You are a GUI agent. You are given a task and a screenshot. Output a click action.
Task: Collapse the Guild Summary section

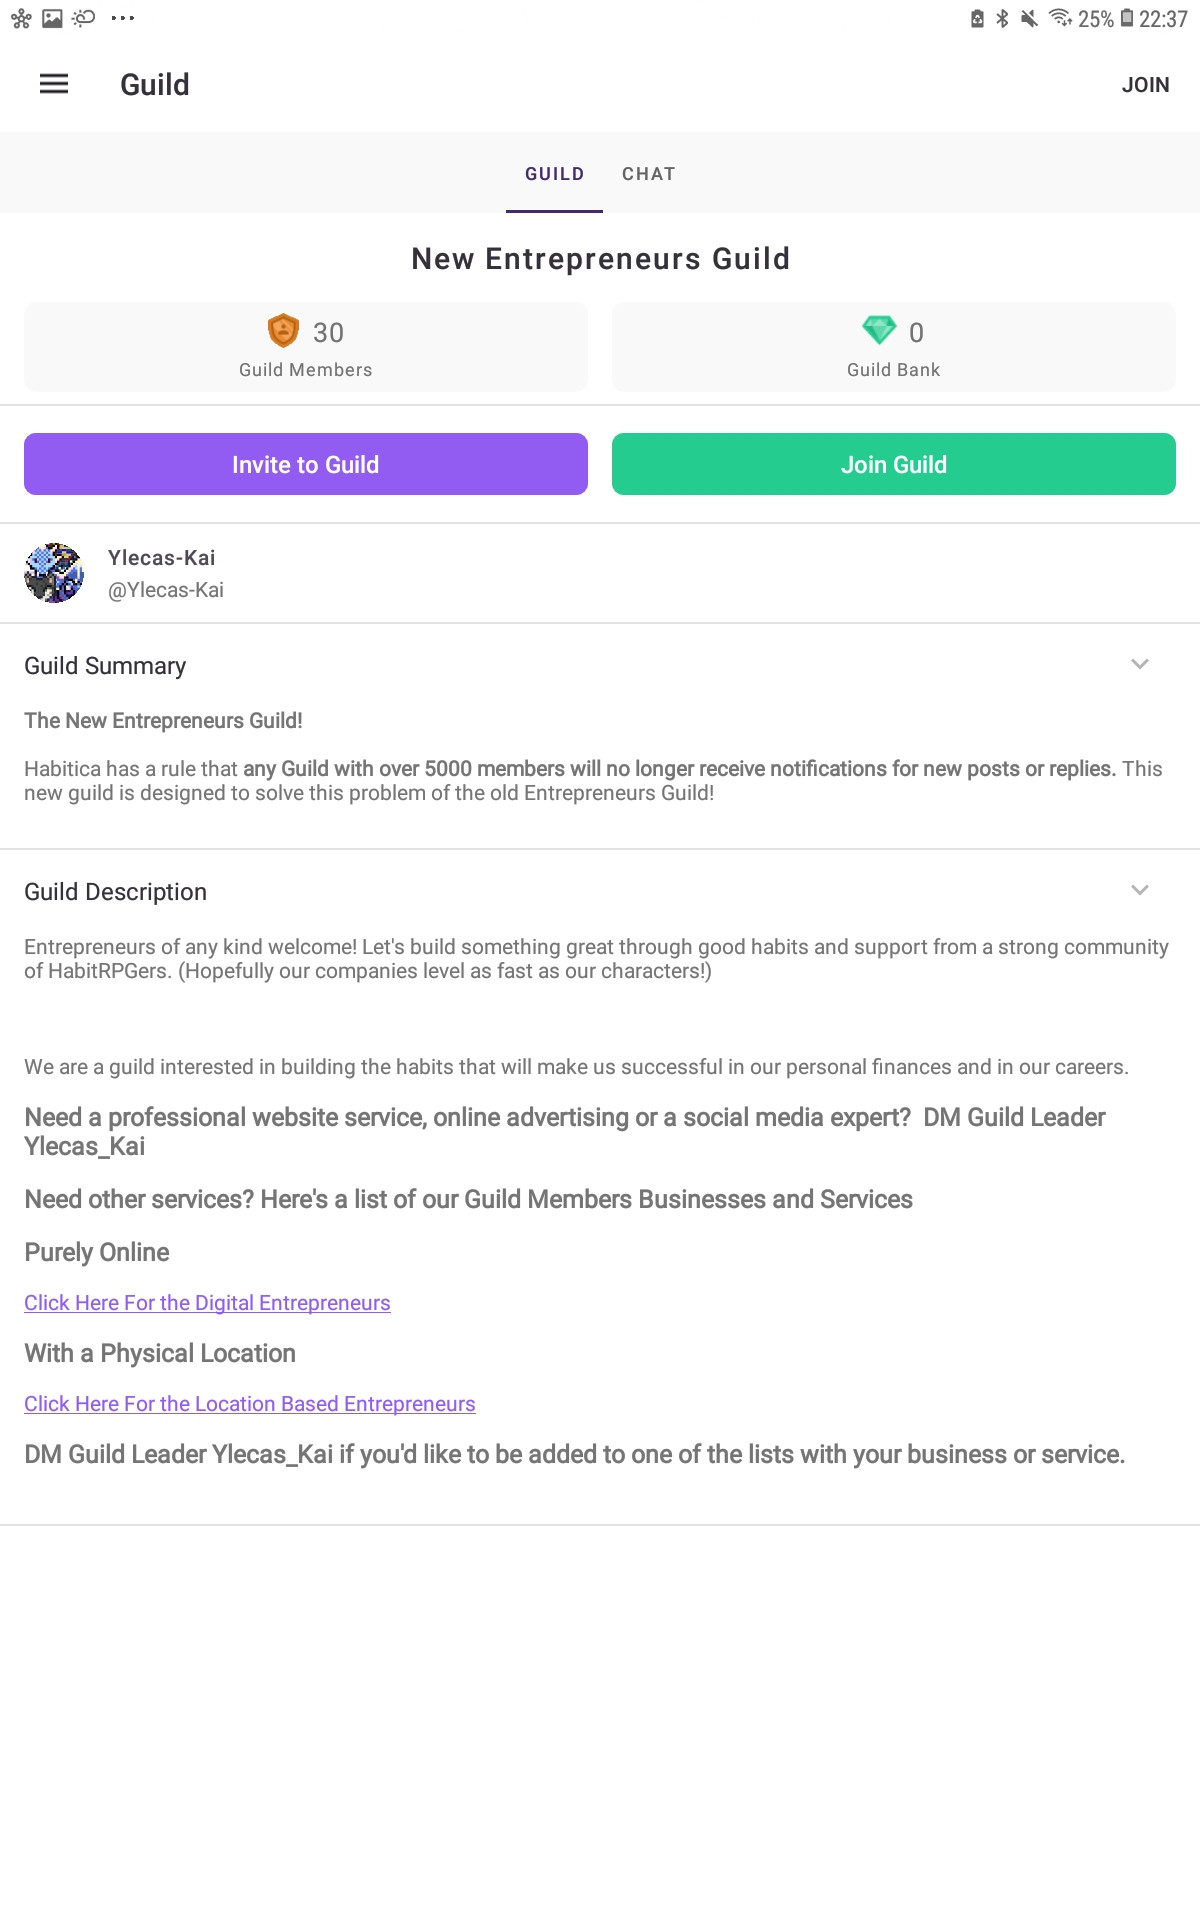(x=1140, y=664)
